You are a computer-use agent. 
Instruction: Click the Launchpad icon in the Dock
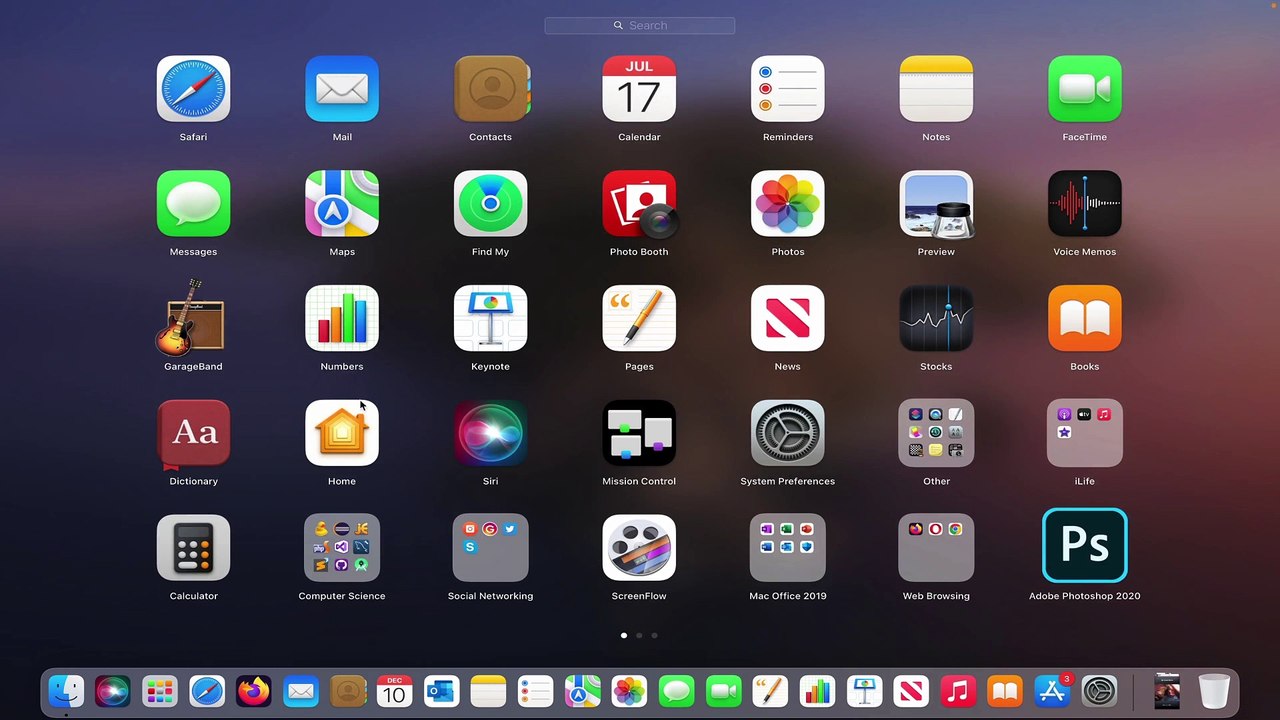click(x=160, y=691)
